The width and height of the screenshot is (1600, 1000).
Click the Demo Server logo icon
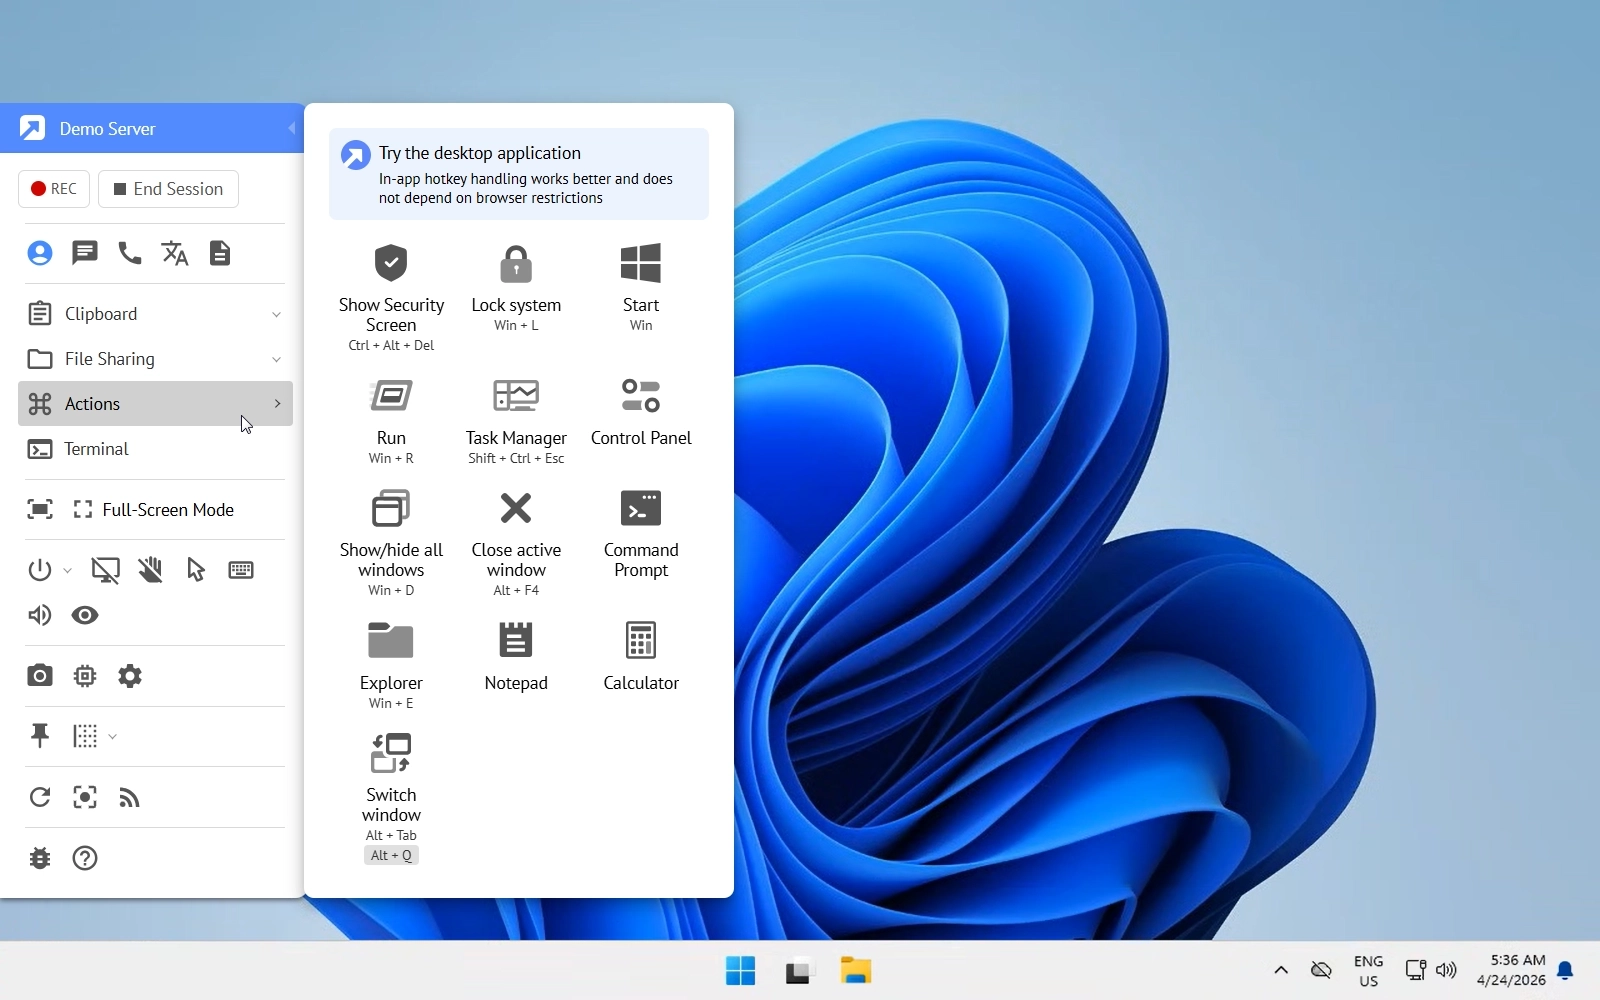click(32, 128)
